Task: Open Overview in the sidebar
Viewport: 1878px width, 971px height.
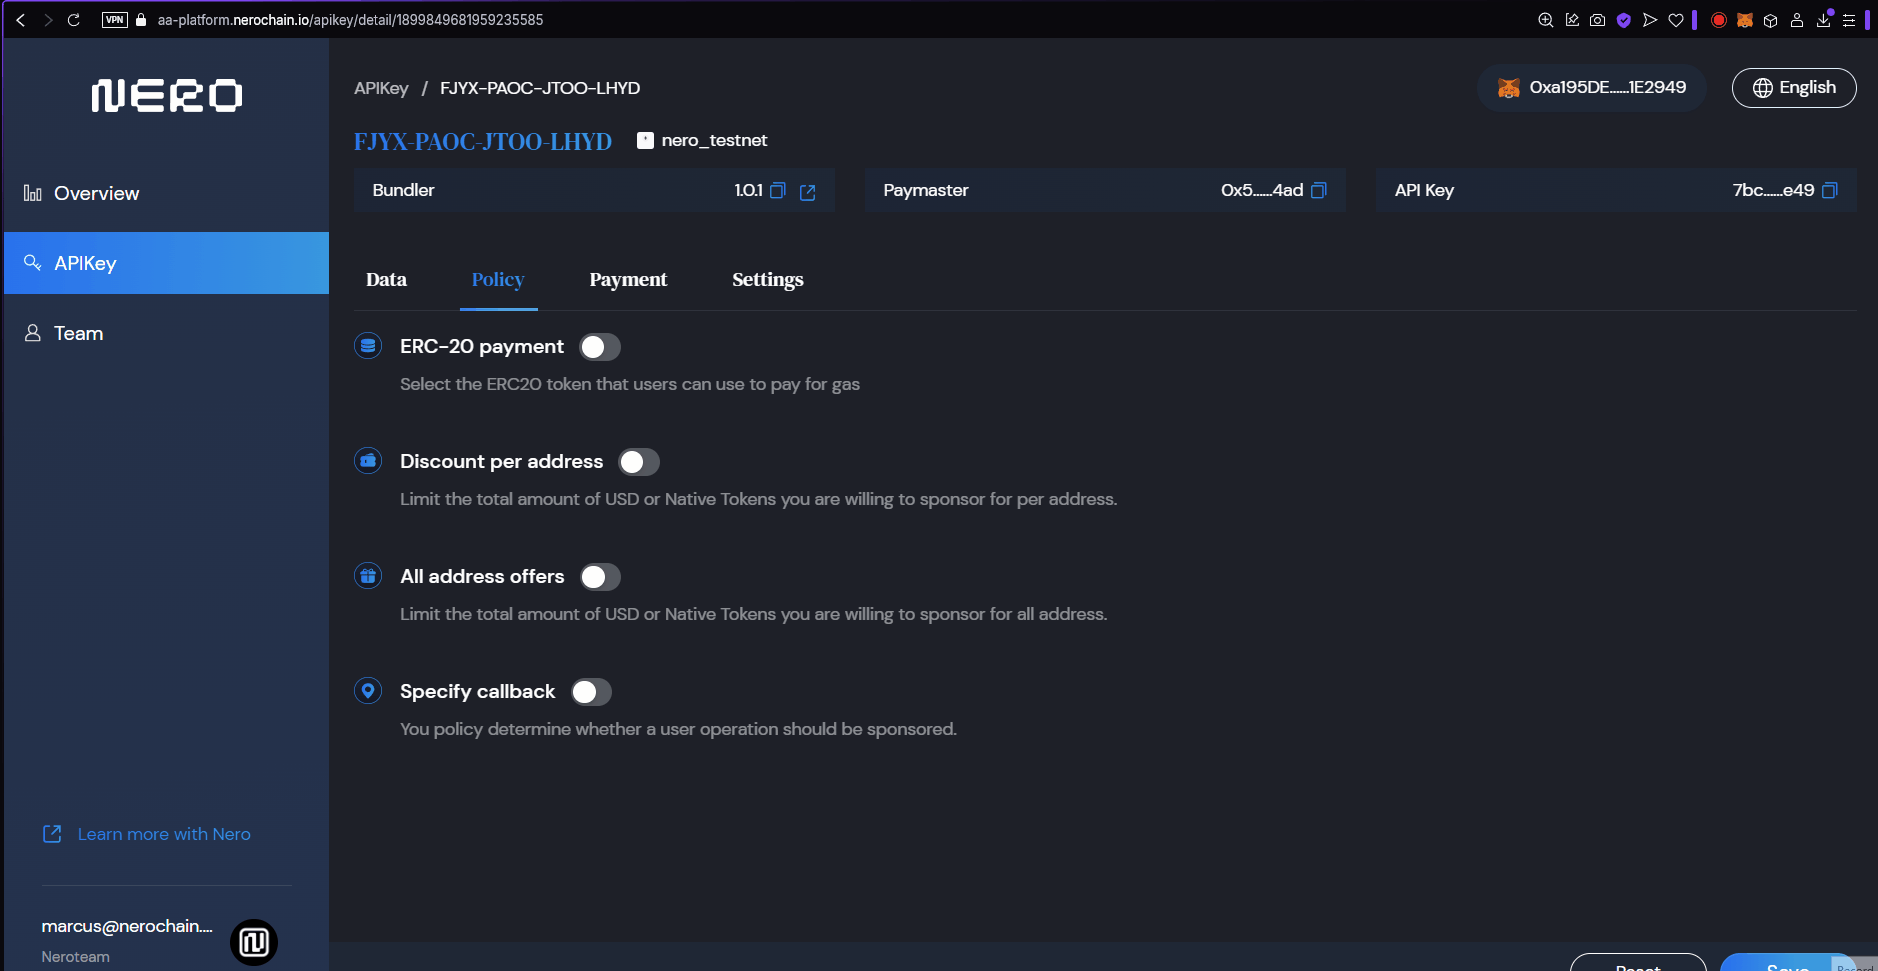Action: coord(96,194)
